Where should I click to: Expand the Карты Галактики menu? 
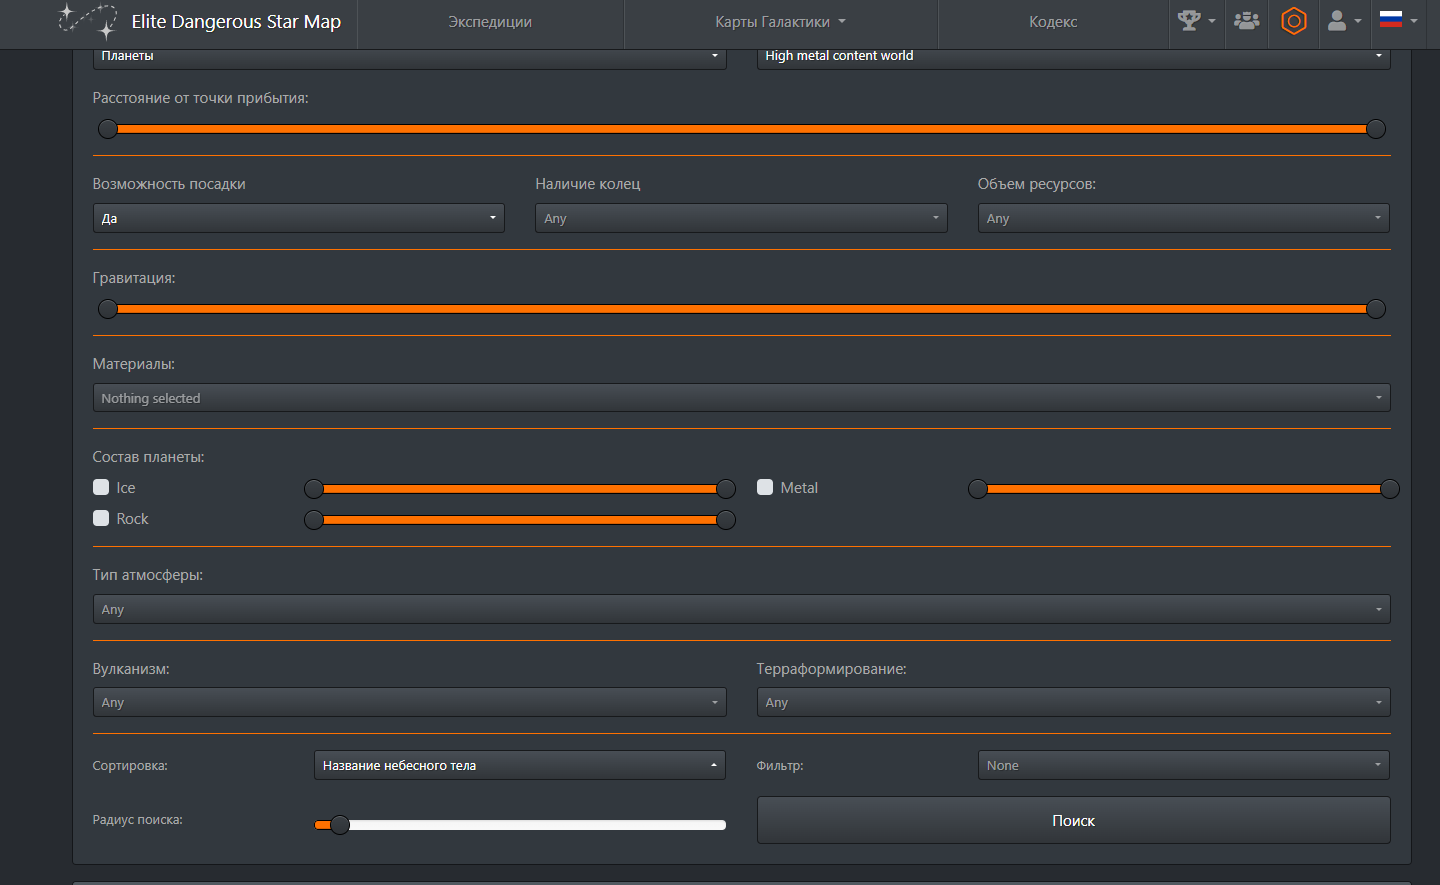tap(781, 22)
